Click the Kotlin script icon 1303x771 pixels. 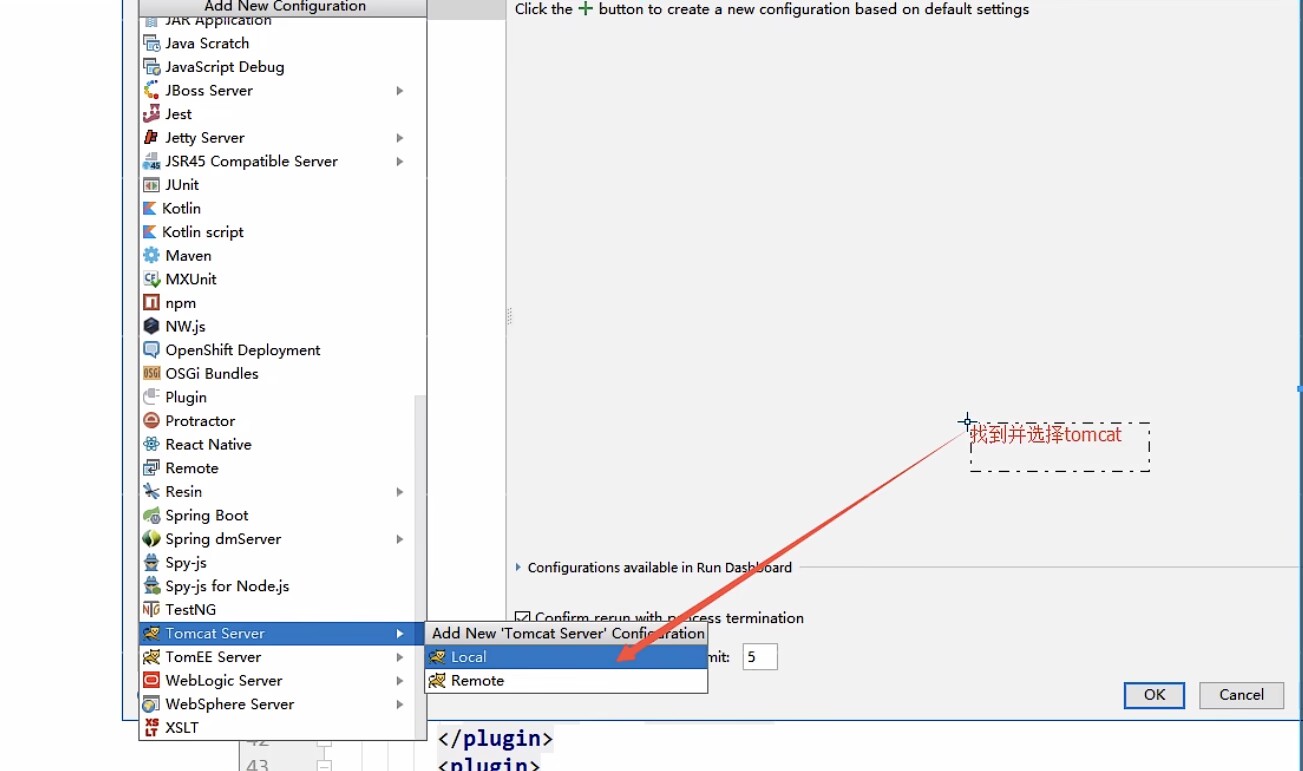click(x=150, y=232)
